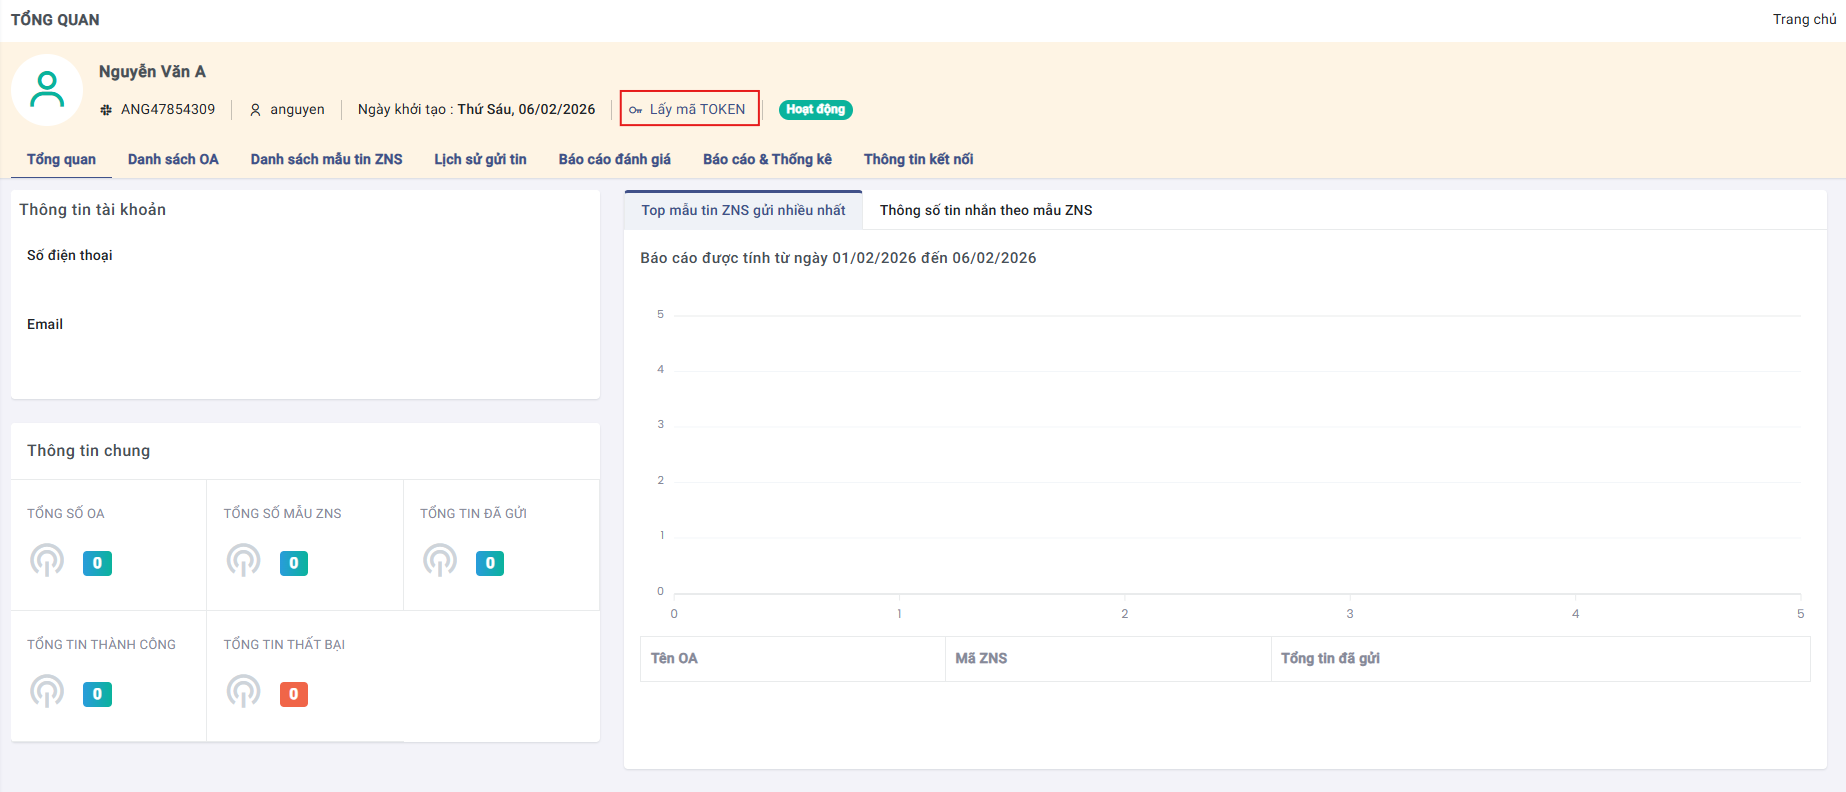Click the signal icon under TỔNG TIN THẤT BẠI
Screen dimensions: 1846x792
243,692
